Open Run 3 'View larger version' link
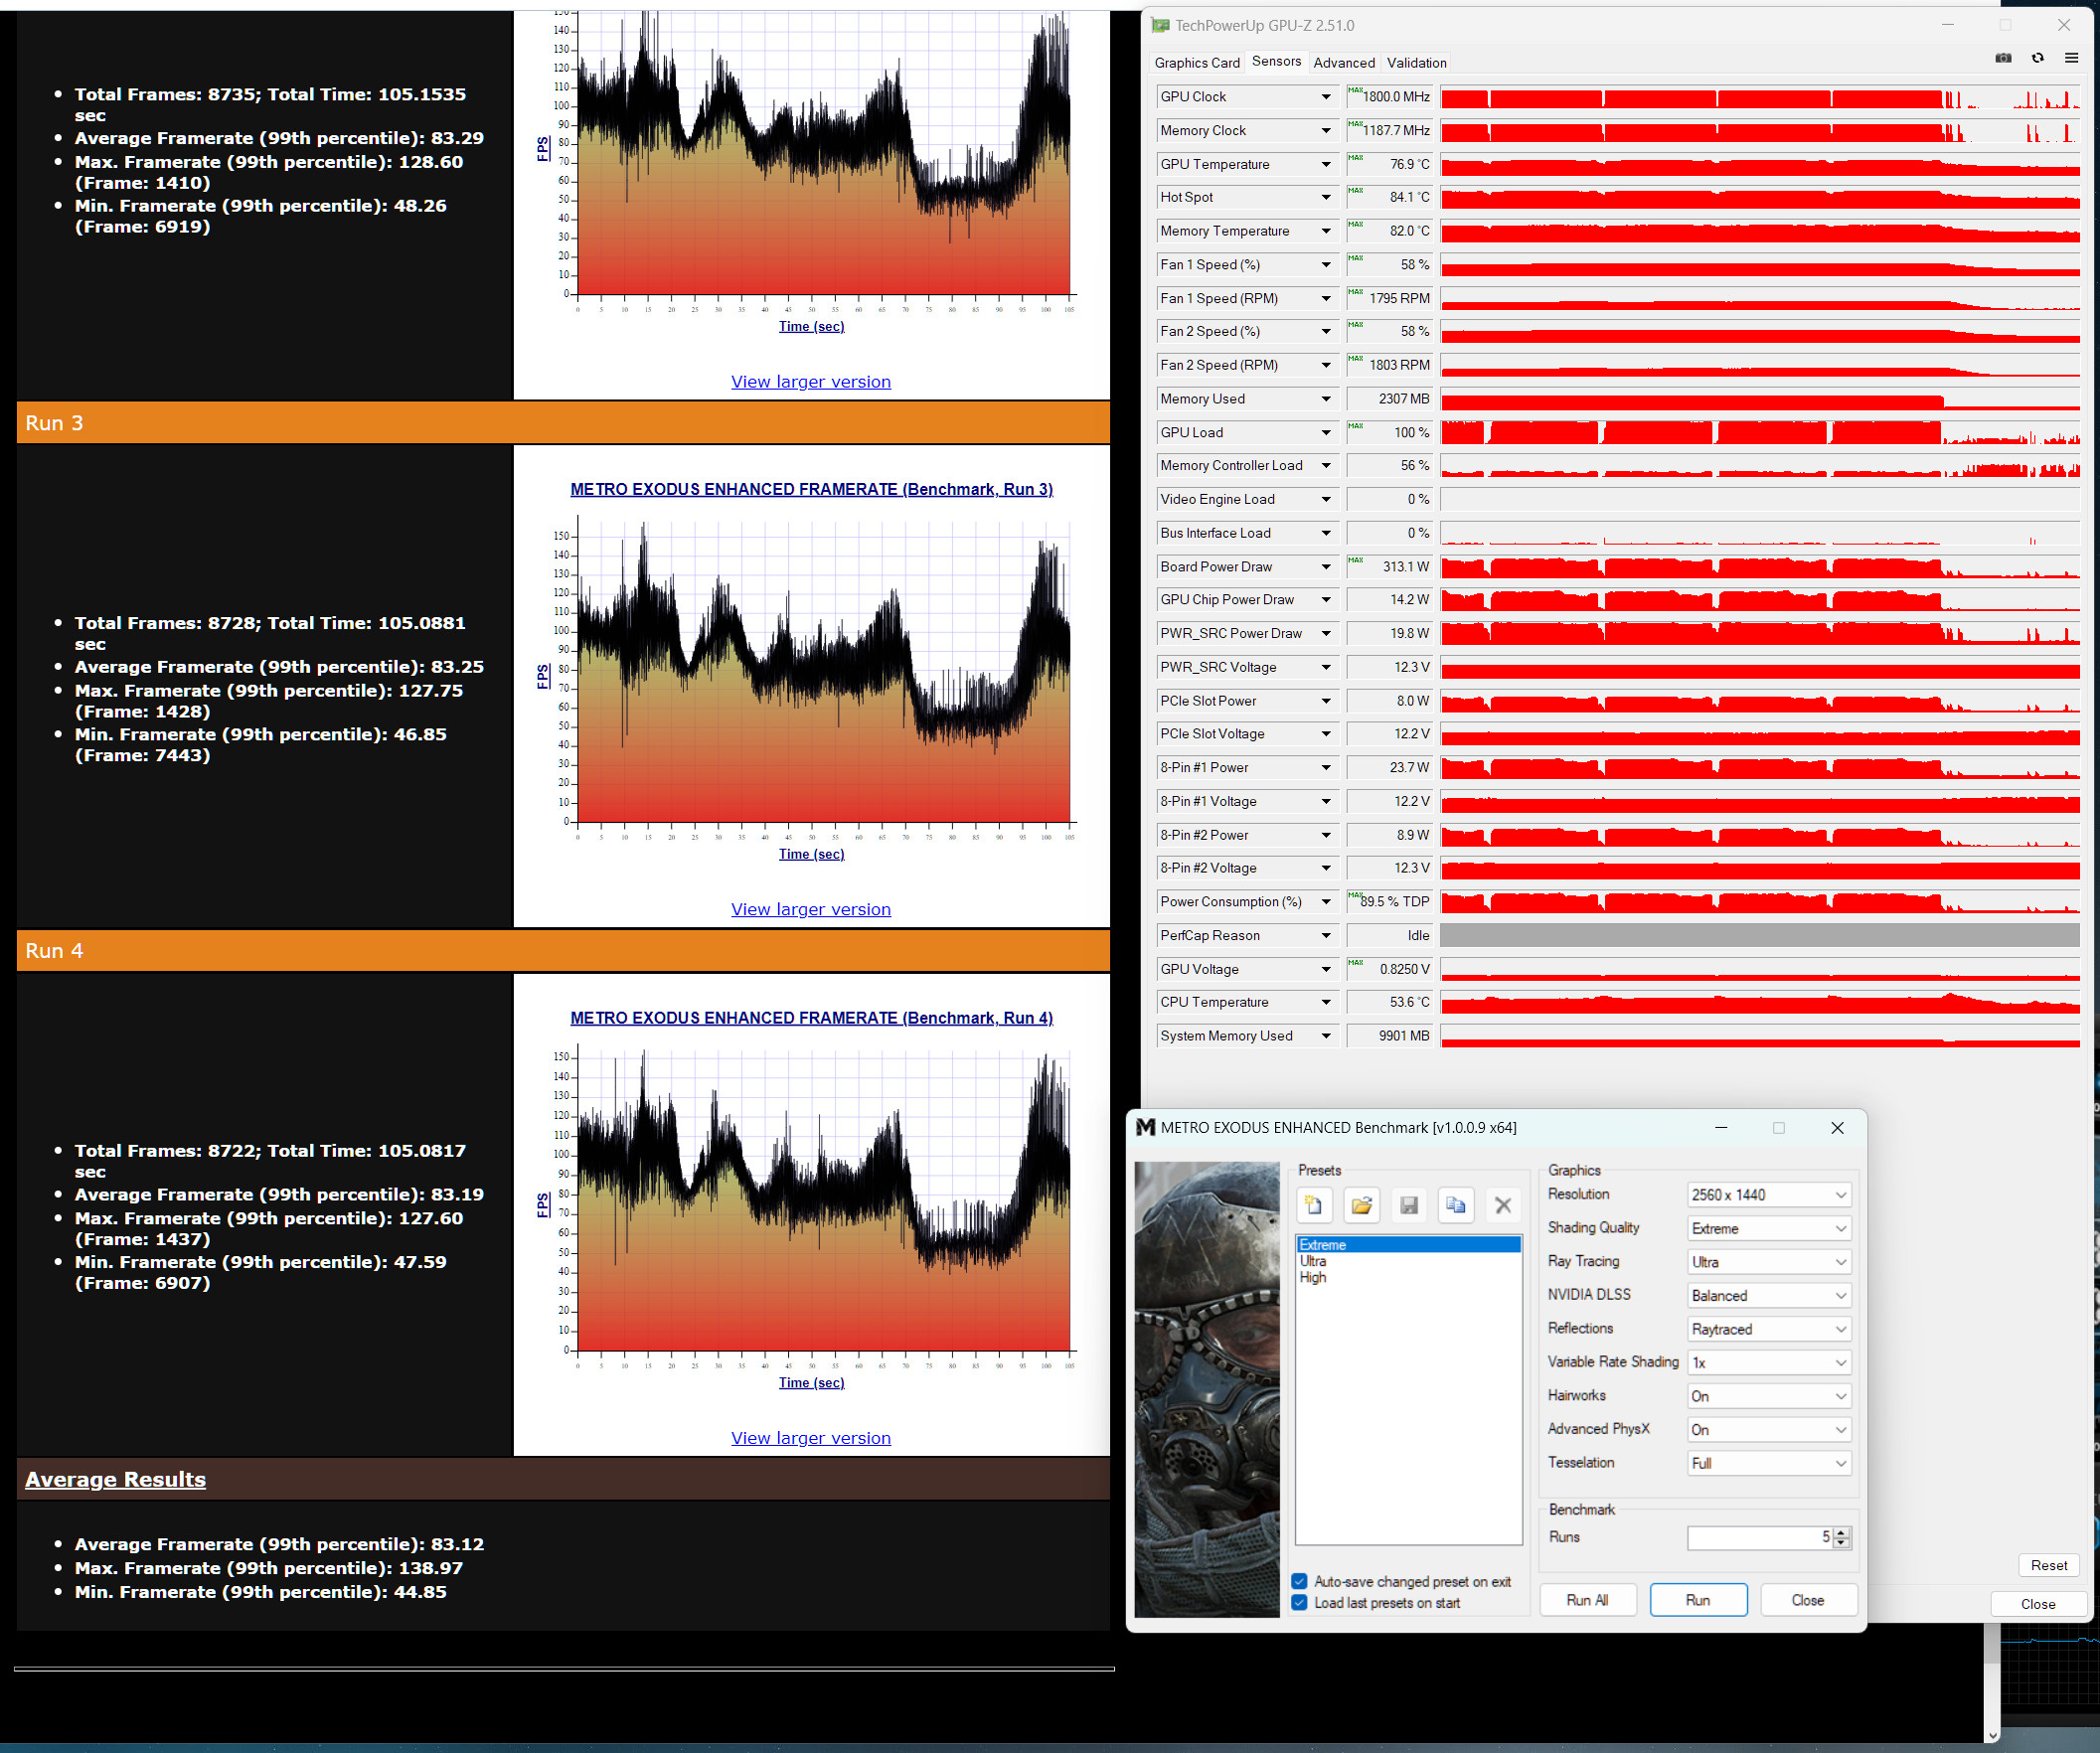 pos(810,909)
